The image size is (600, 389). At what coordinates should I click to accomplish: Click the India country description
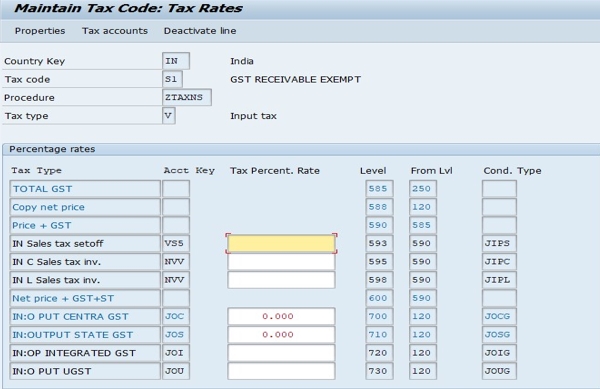[x=242, y=61]
